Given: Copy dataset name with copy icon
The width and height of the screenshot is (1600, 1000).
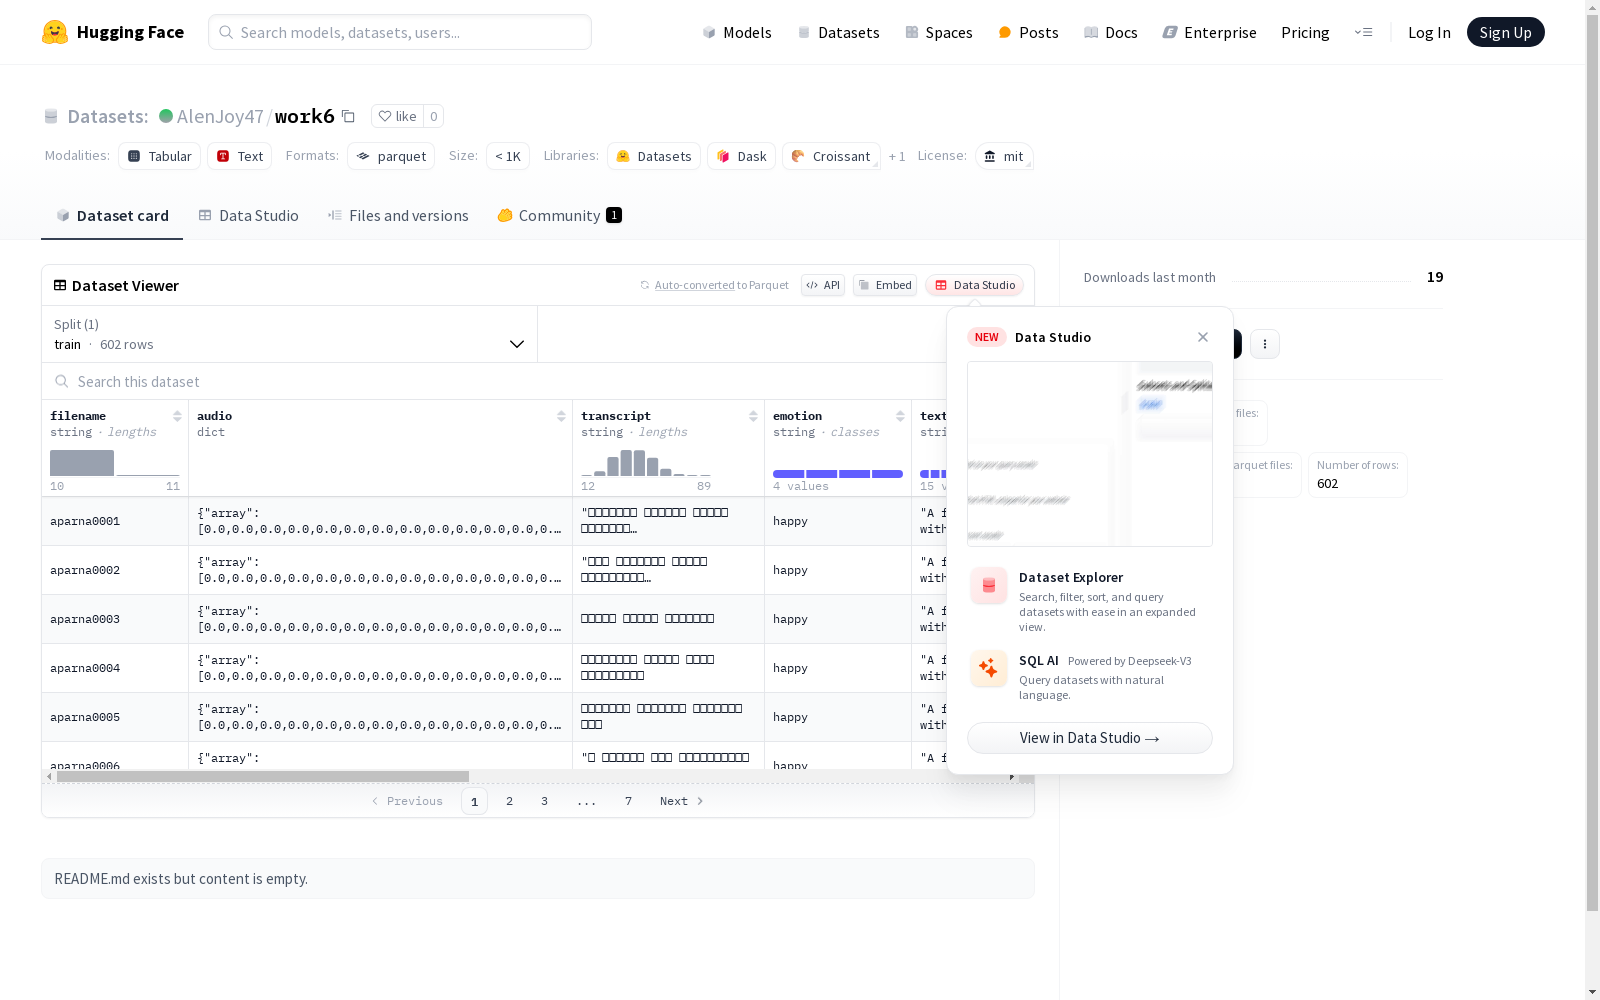Looking at the screenshot, I should pyautogui.click(x=348, y=116).
